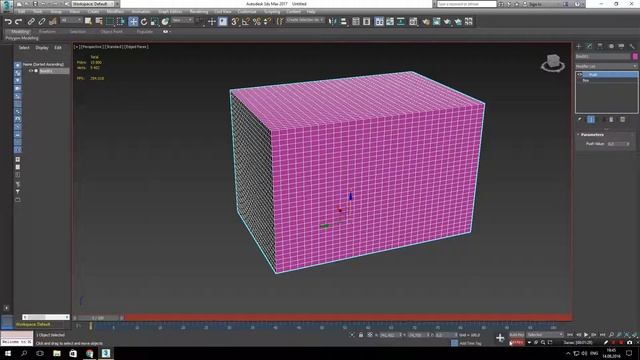
Task: Activate the Select and Rotate tool
Action: [144, 22]
